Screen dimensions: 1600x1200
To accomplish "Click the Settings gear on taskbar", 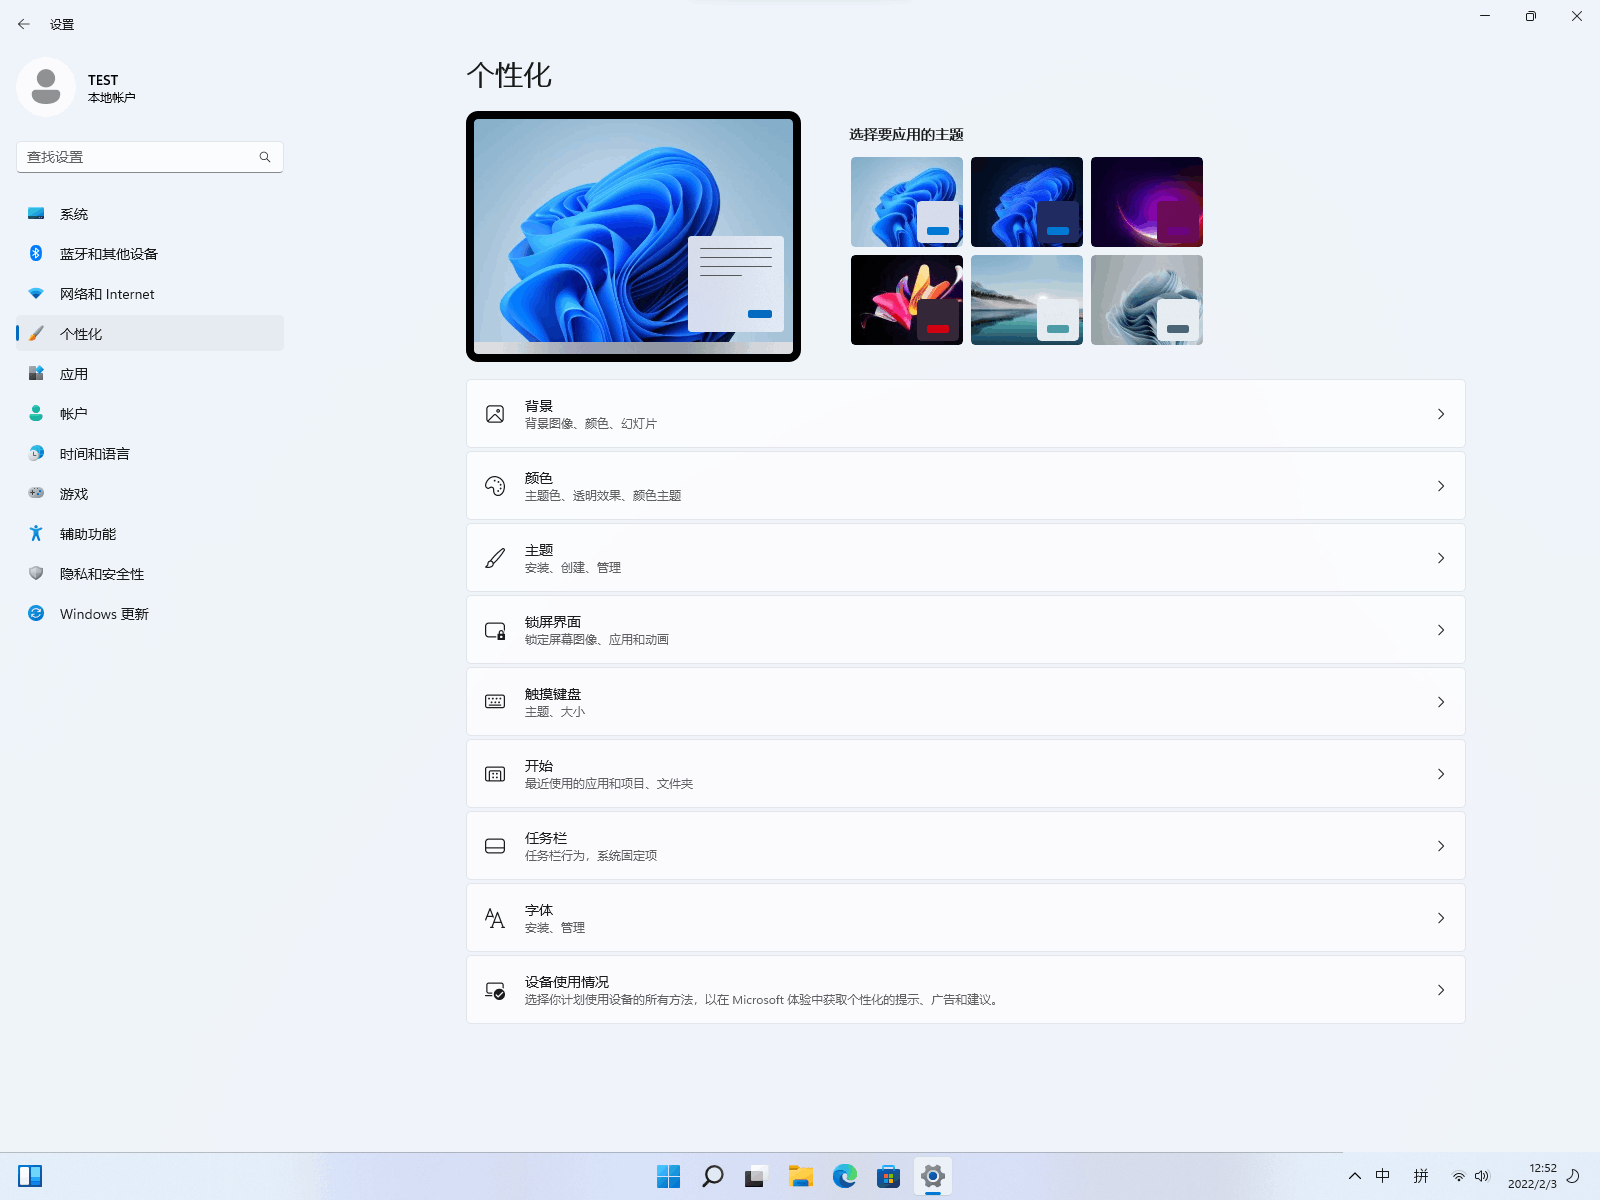I will click(933, 1176).
